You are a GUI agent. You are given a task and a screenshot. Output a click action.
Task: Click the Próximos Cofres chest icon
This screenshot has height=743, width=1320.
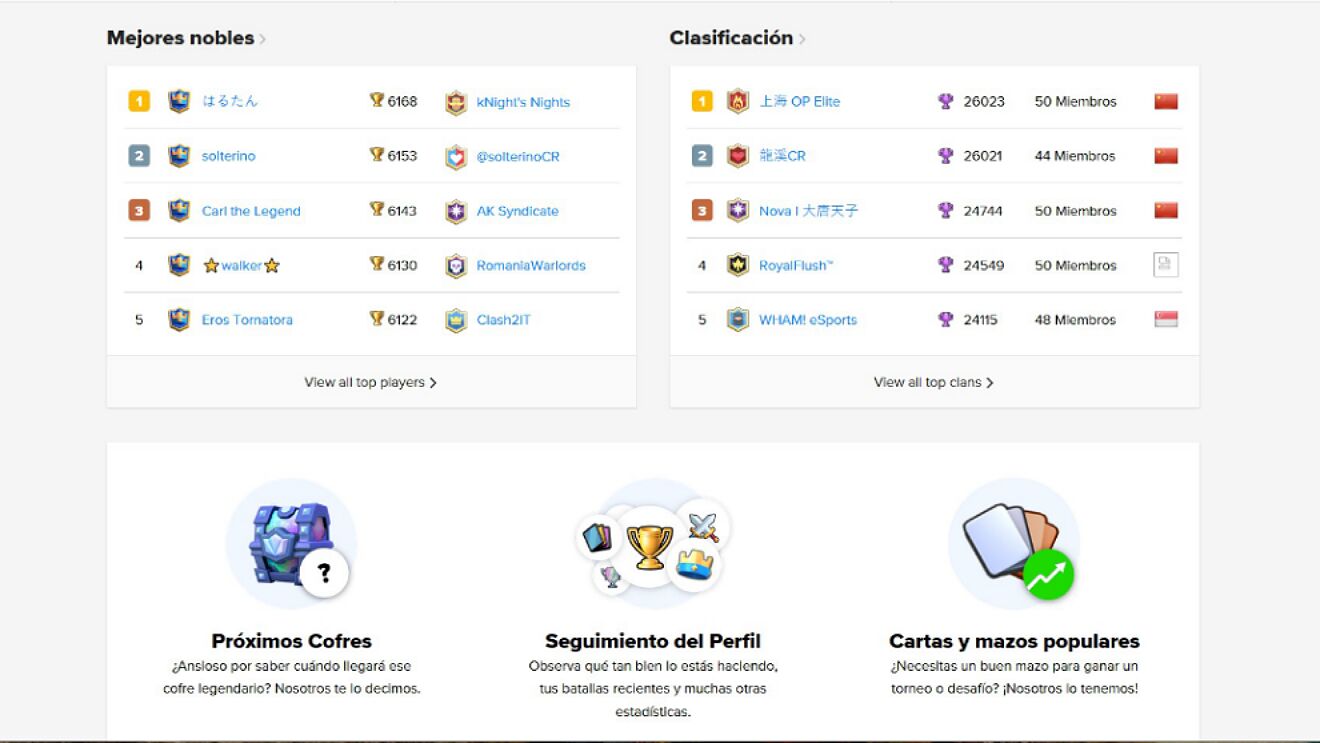(x=291, y=544)
